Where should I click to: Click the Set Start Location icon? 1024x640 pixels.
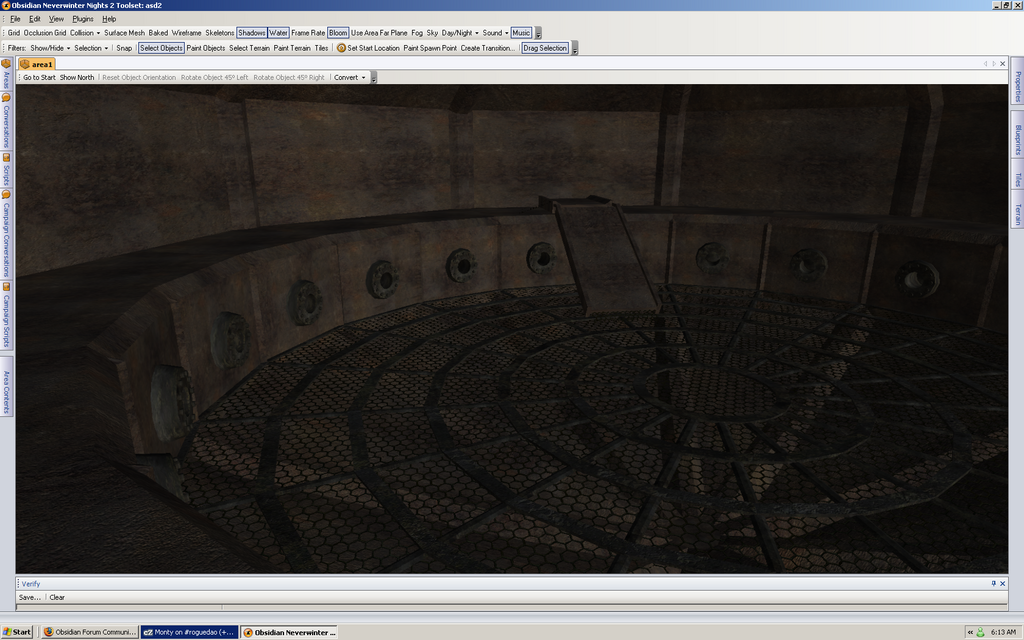point(341,48)
